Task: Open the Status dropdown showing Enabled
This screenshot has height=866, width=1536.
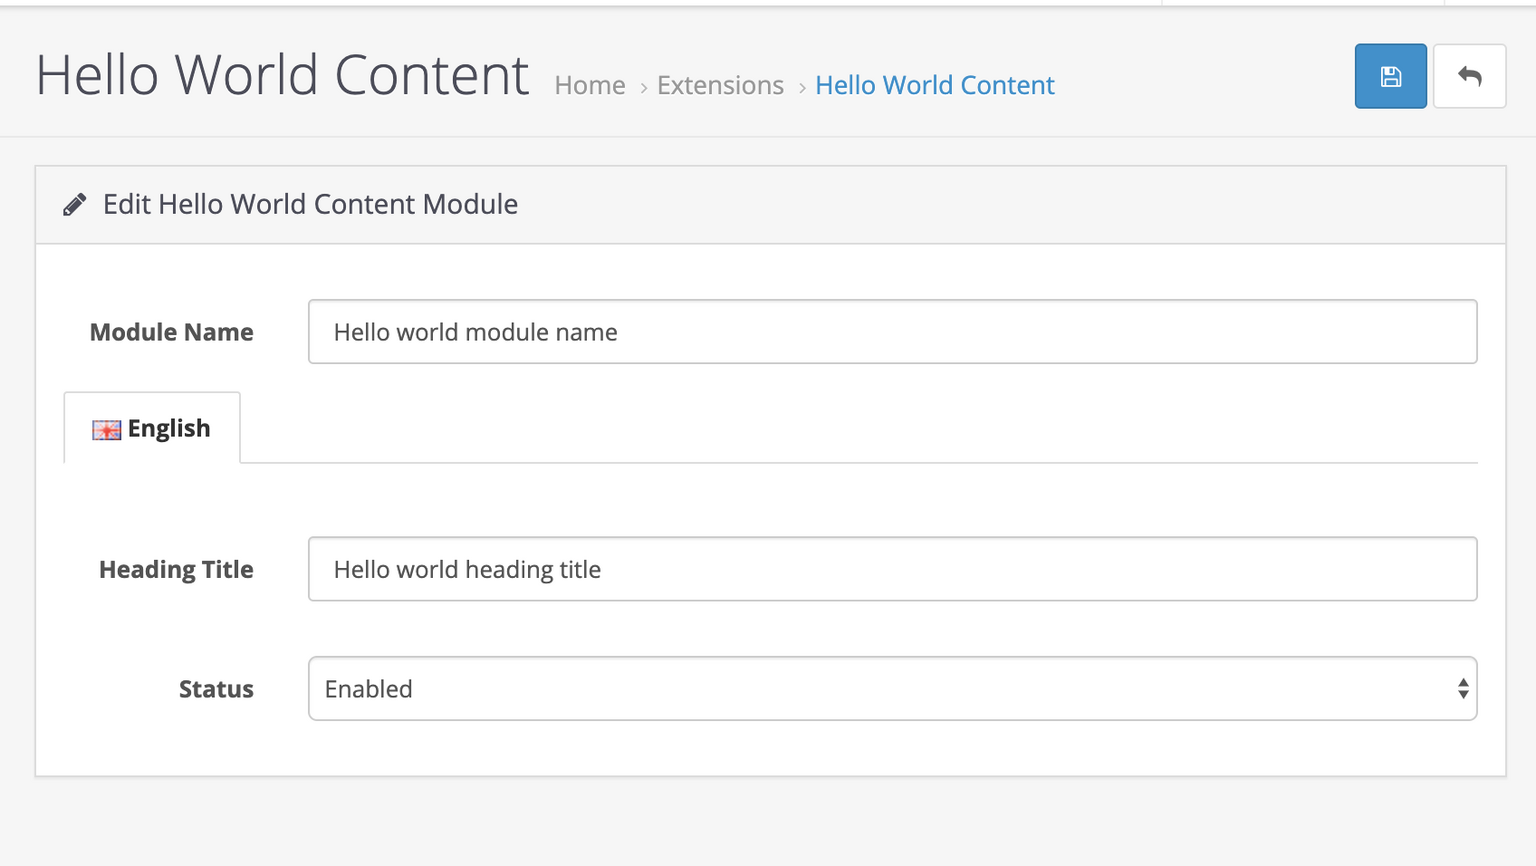Action: pos(890,689)
